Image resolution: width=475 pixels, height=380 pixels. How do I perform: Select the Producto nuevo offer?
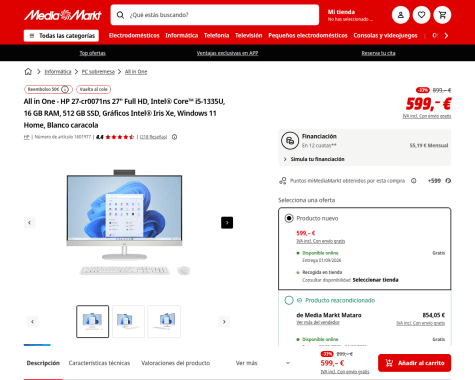[289, 218]
